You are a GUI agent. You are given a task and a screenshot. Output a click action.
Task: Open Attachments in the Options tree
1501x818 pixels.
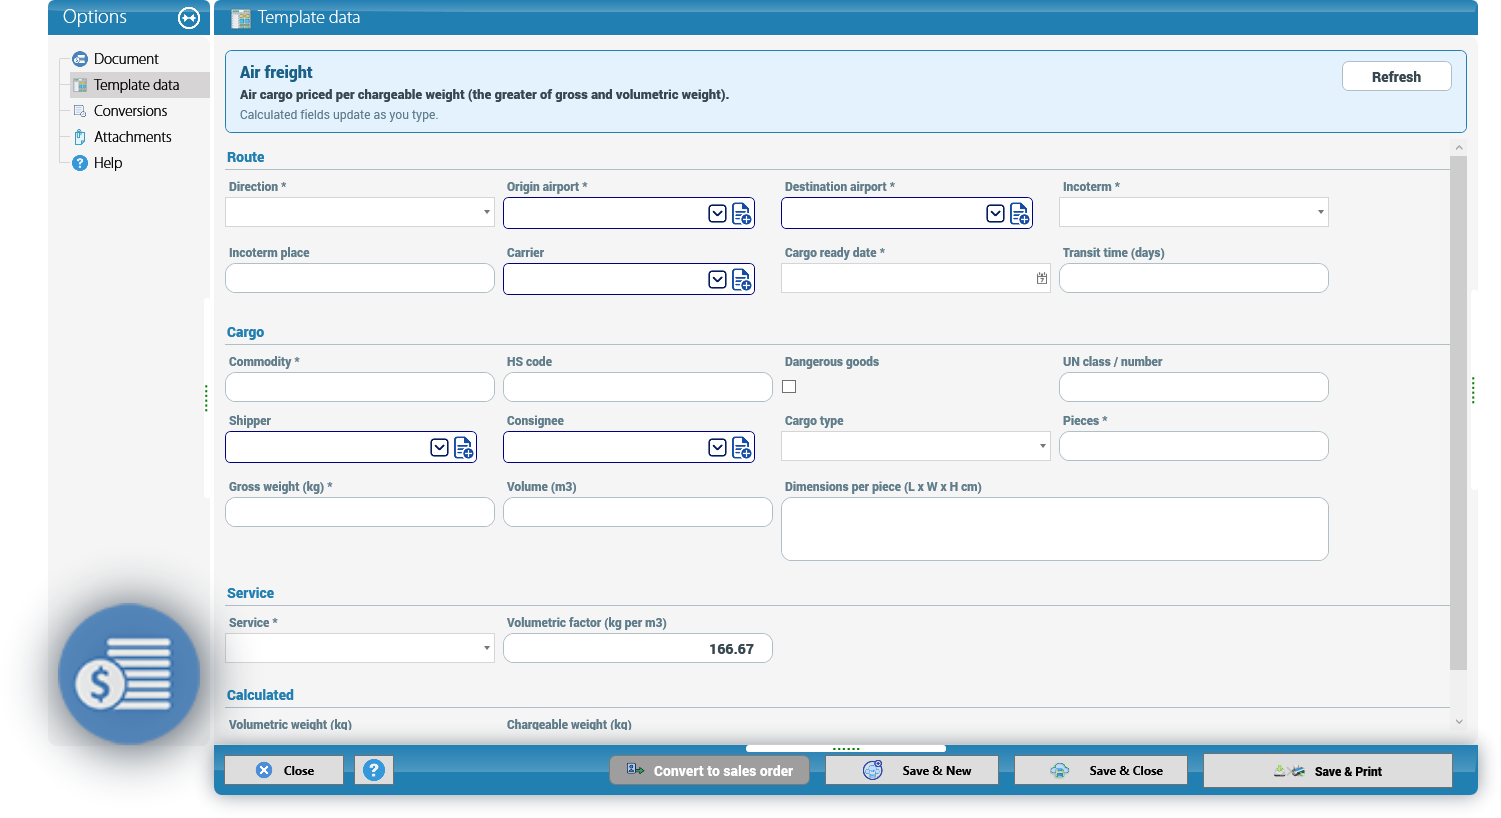pos(132,137)
